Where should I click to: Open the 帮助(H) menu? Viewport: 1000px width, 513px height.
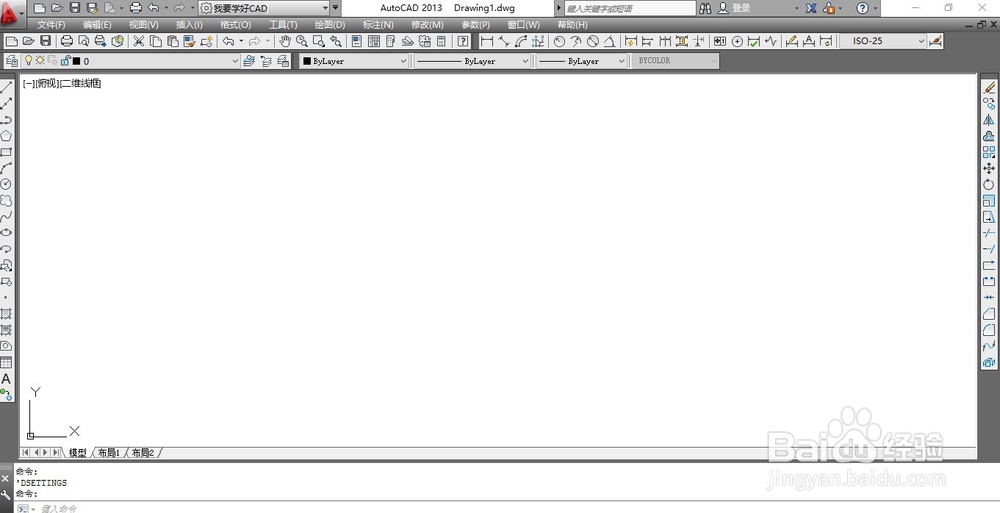point(572,25)
